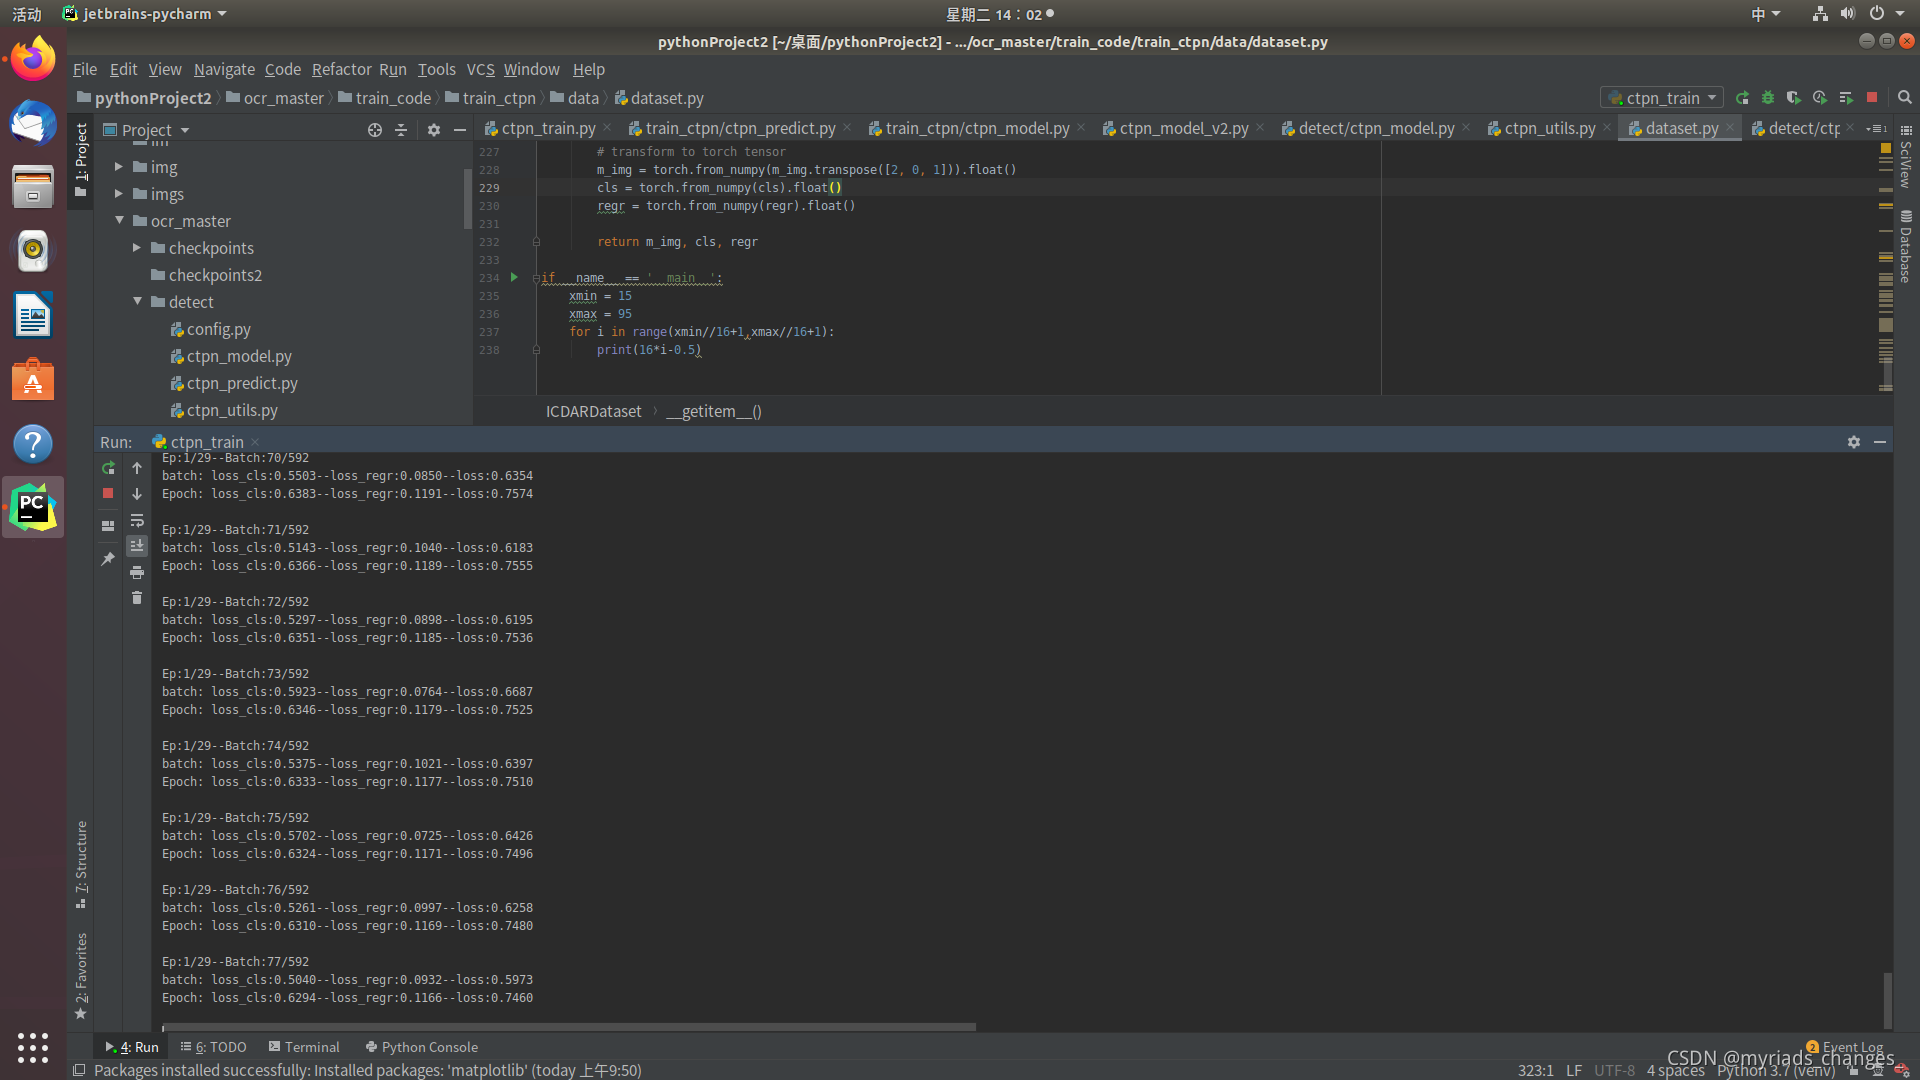The height and width of the screenshot is (1080, 1920).
Task: Click the print output icon
Action: coord(137,573)
